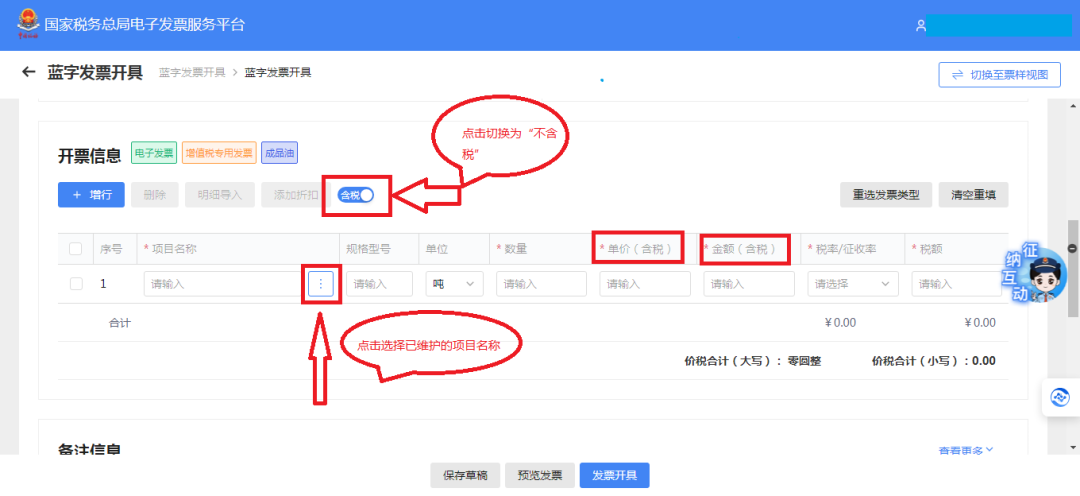The width and height of the screenshot is (1080, 496).
Task: Click the 金额（含税） input field
Action: pyautogui.click(x=749, y=283)
